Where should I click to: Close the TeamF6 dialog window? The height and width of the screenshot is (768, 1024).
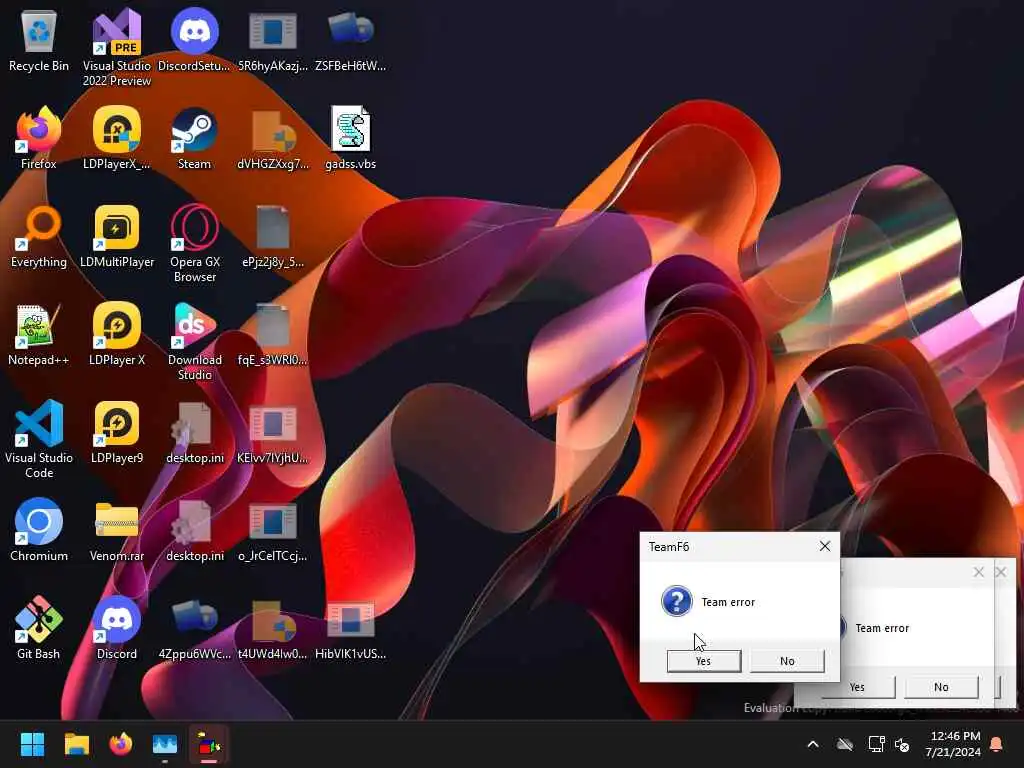click(x=825, y=546)
